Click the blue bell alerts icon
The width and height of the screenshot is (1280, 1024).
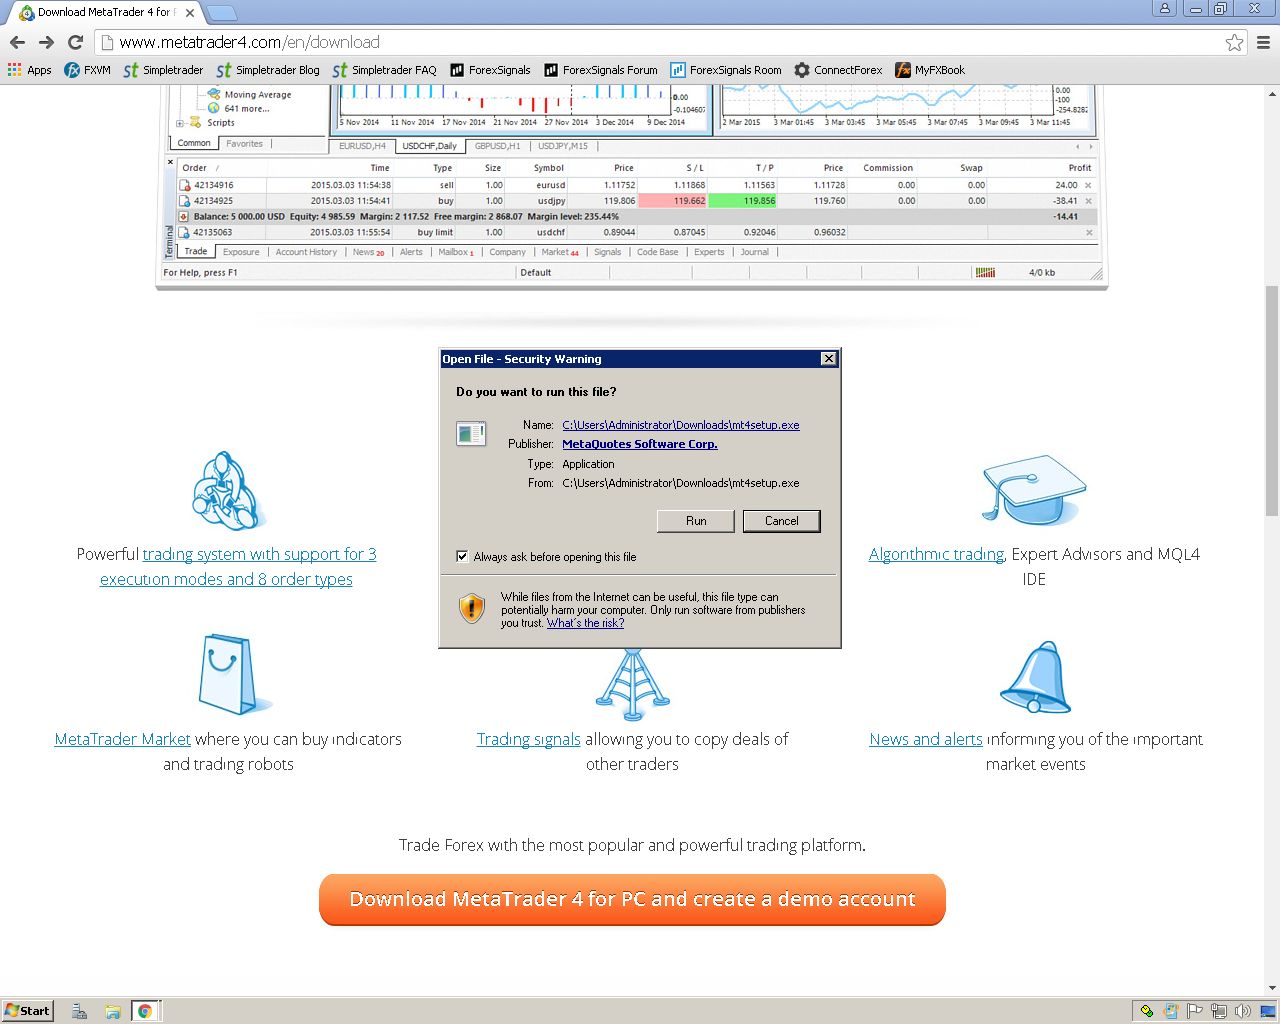pyautogui.click(x=1035, y=677)
